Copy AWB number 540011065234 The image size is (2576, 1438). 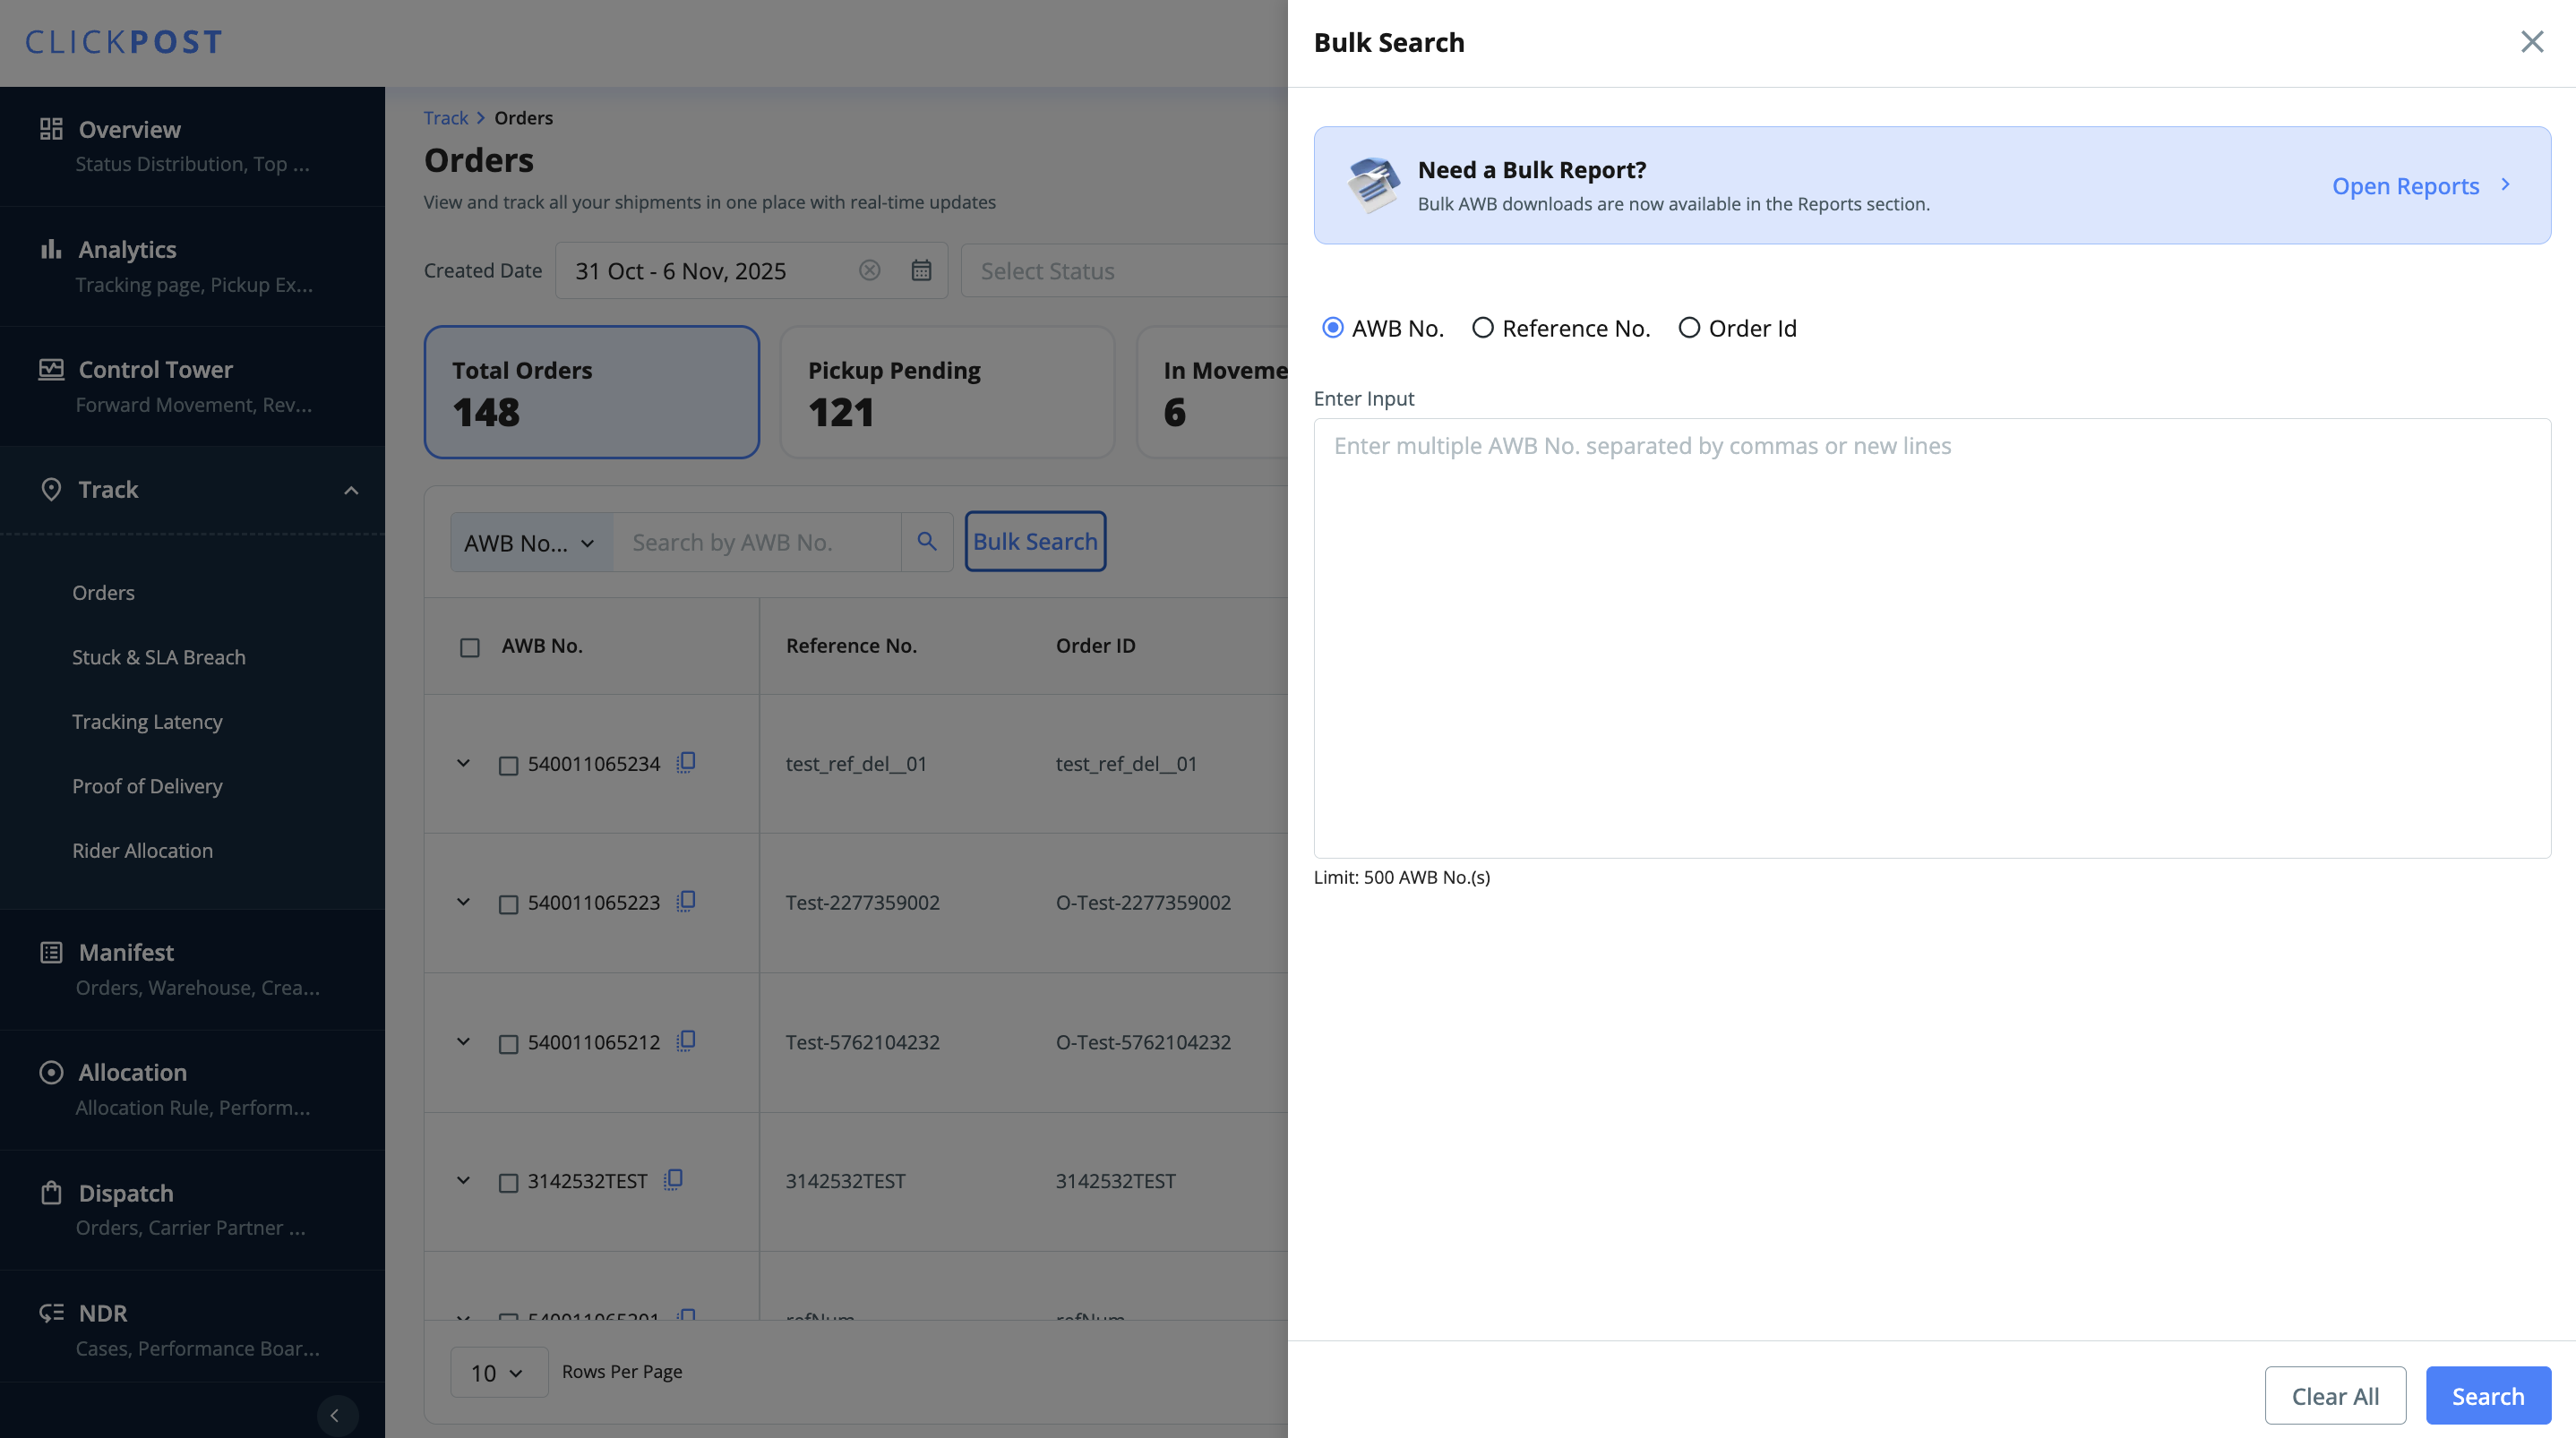(686, 762)
